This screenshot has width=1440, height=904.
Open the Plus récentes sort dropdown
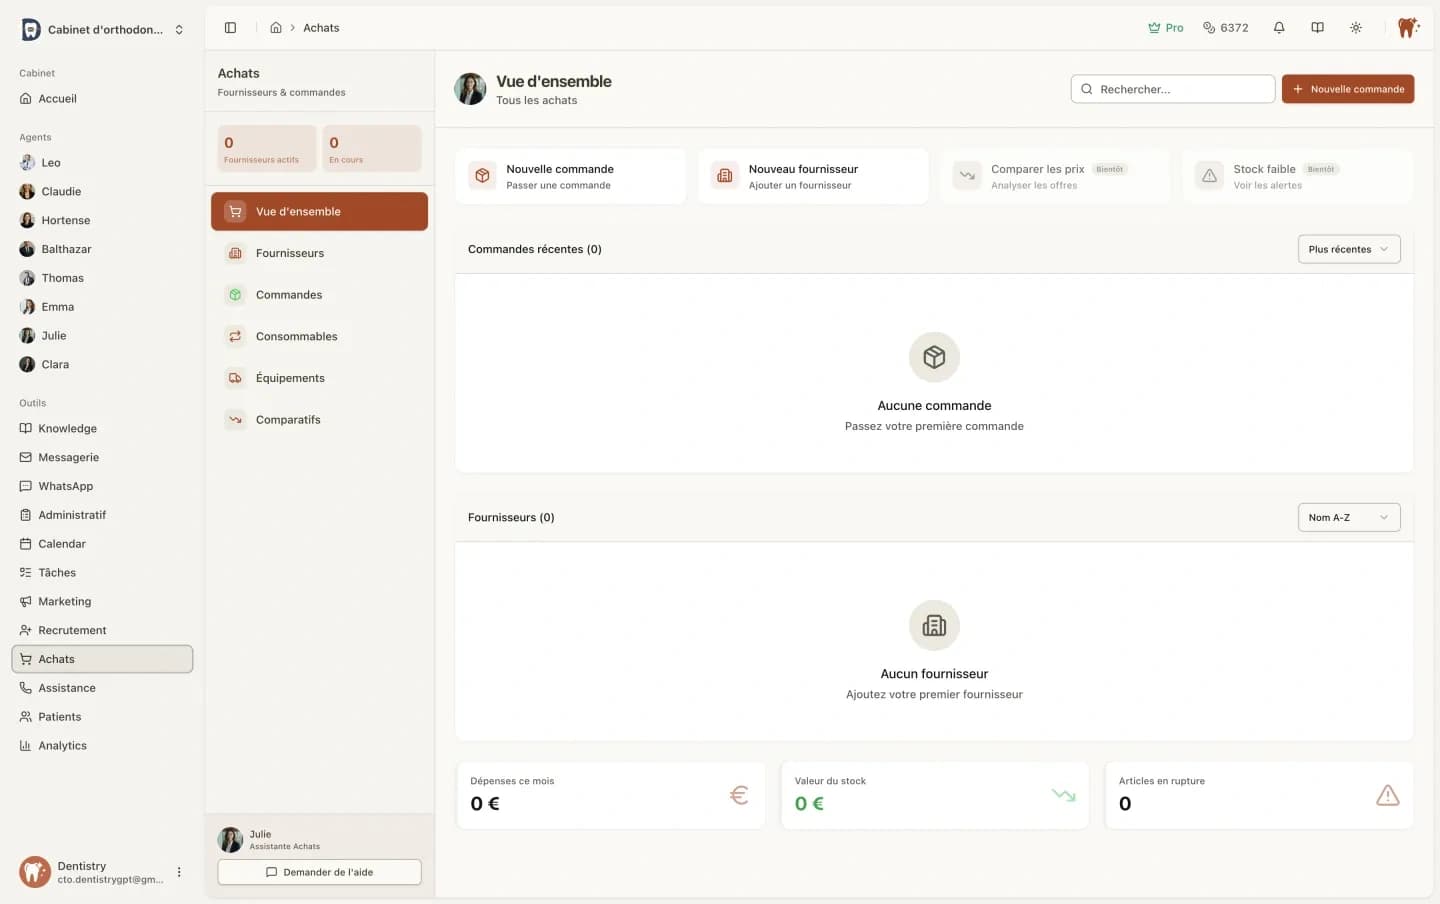1348,249
